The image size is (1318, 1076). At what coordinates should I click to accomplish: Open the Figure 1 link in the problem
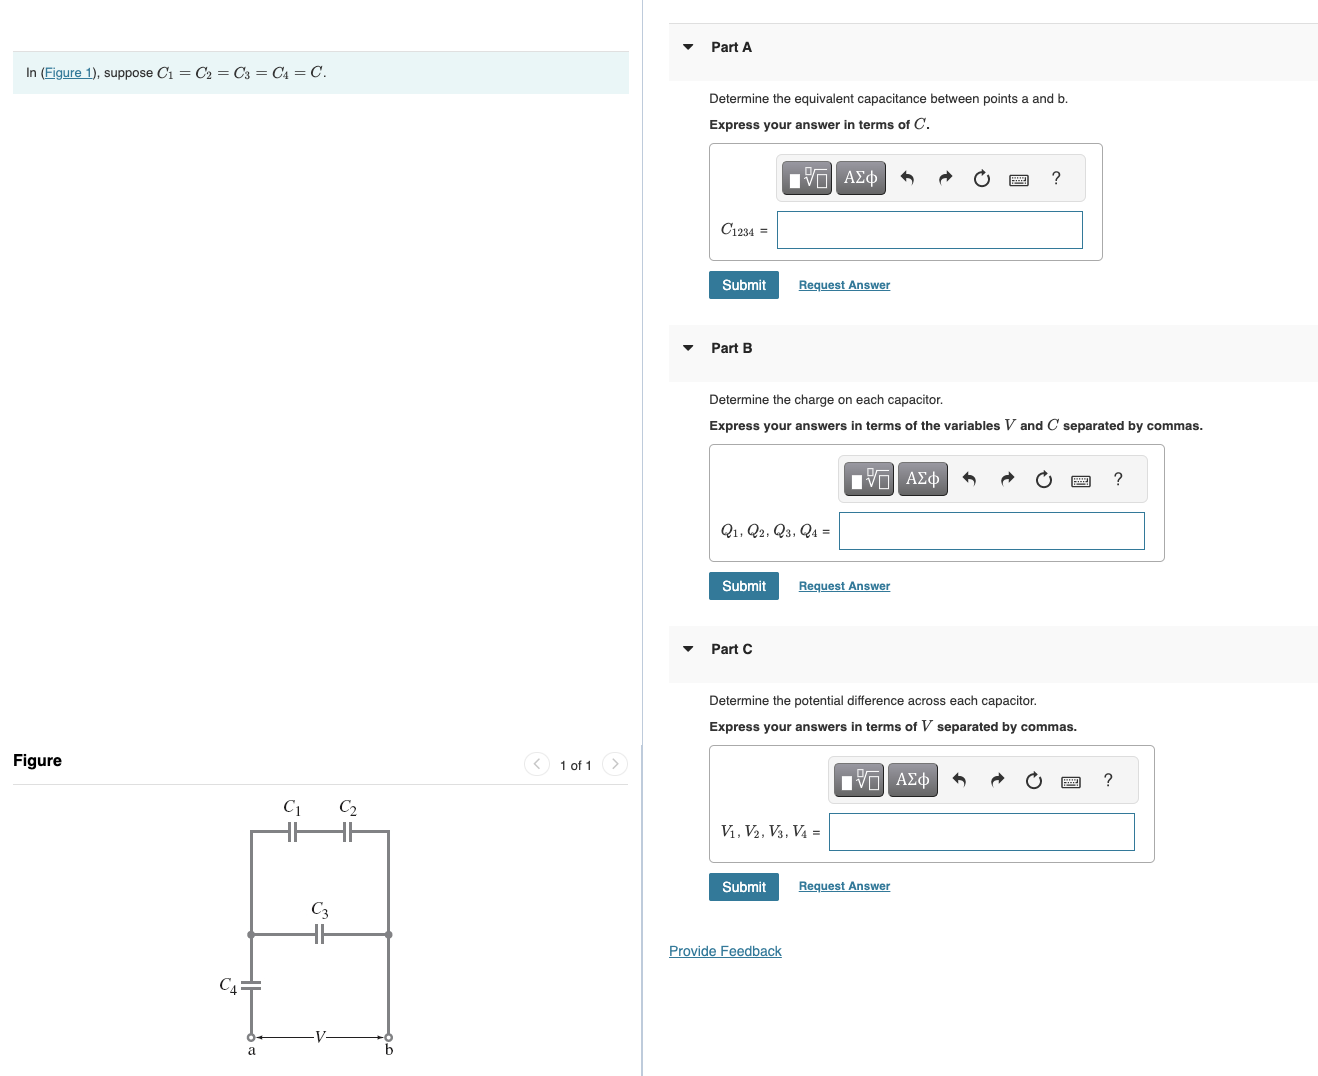(68, 72)
